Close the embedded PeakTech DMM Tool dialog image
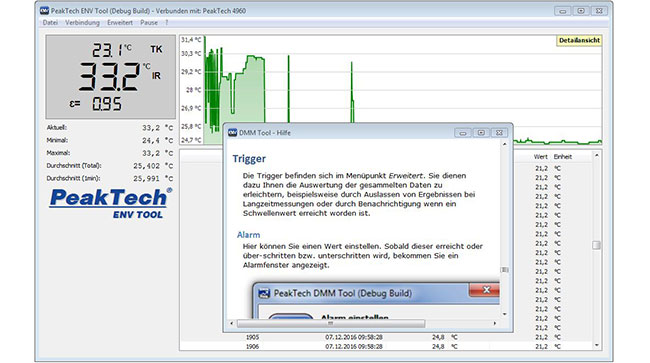Image resolution: width=650 pixels, height=363 pixels. point(484,290)
